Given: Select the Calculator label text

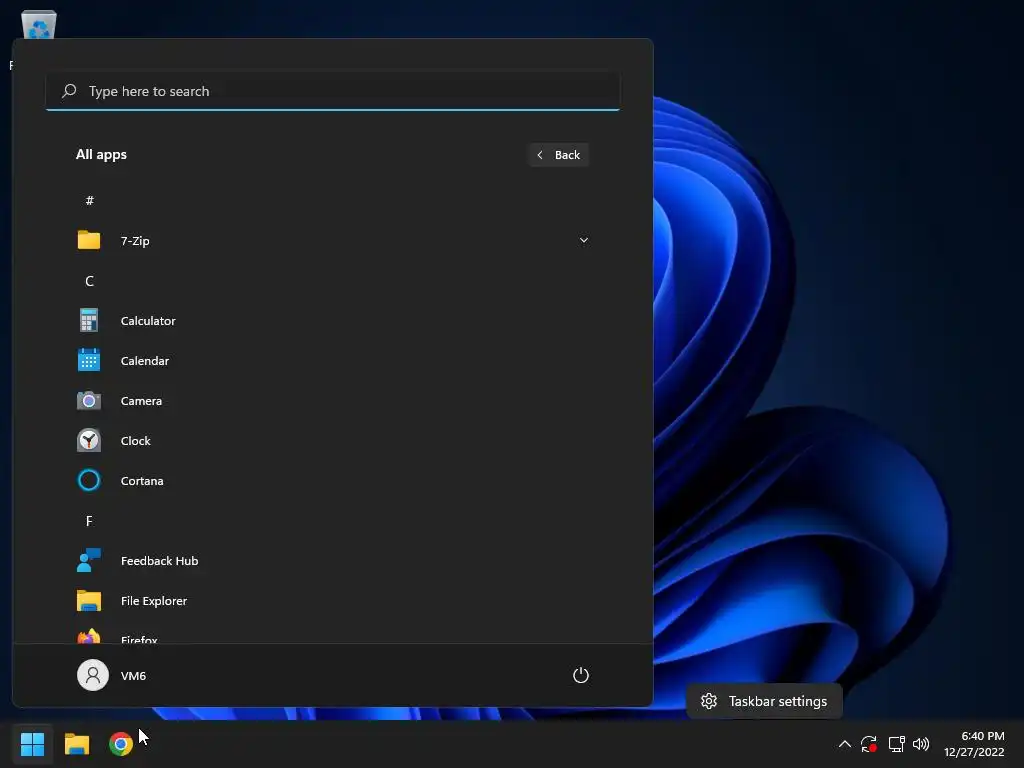Looking at the screenshot, I should tap(148, 321).
